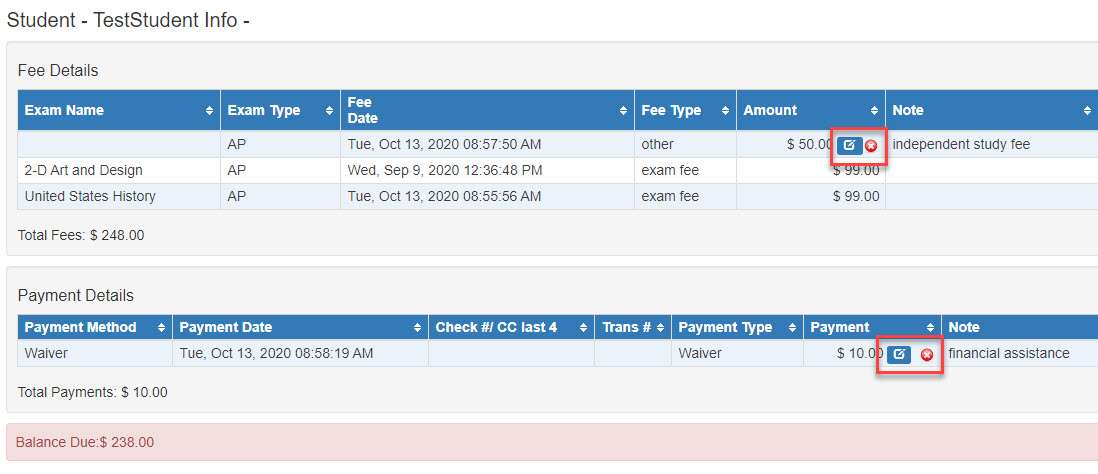Screen dimensions: 1098x474
Task: Edit the Waiver payment entry
Action: click(x=899, y=354)
